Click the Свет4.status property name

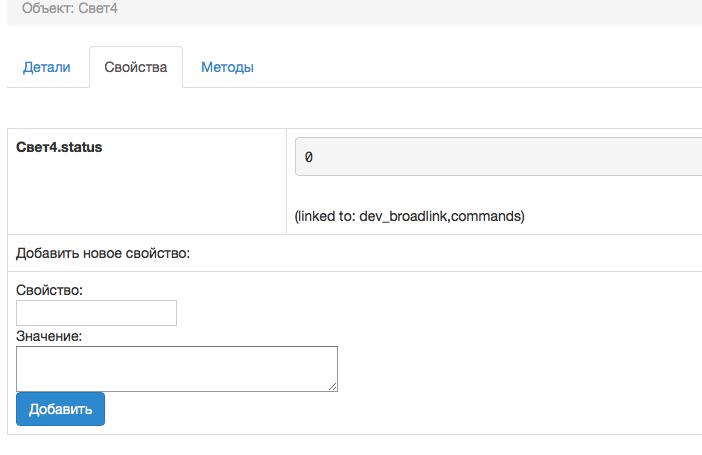tap(59, 147)
